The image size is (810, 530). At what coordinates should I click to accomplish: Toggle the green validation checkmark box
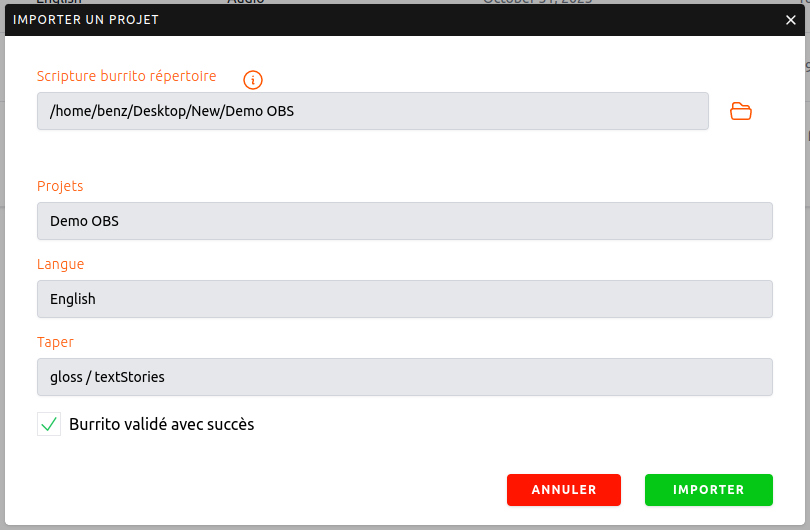pos(49,424)
